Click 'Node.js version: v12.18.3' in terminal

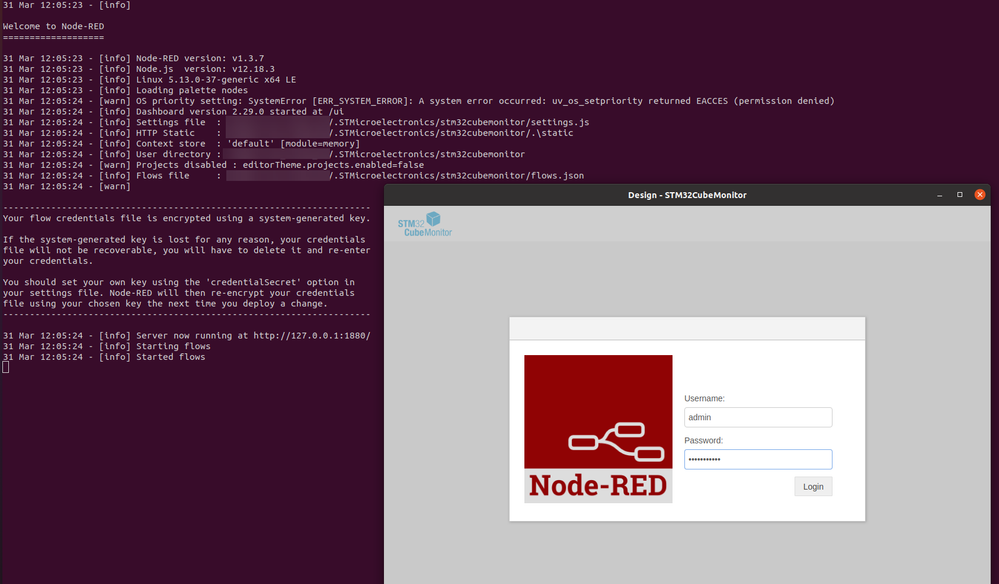click(x=205, y=69)
